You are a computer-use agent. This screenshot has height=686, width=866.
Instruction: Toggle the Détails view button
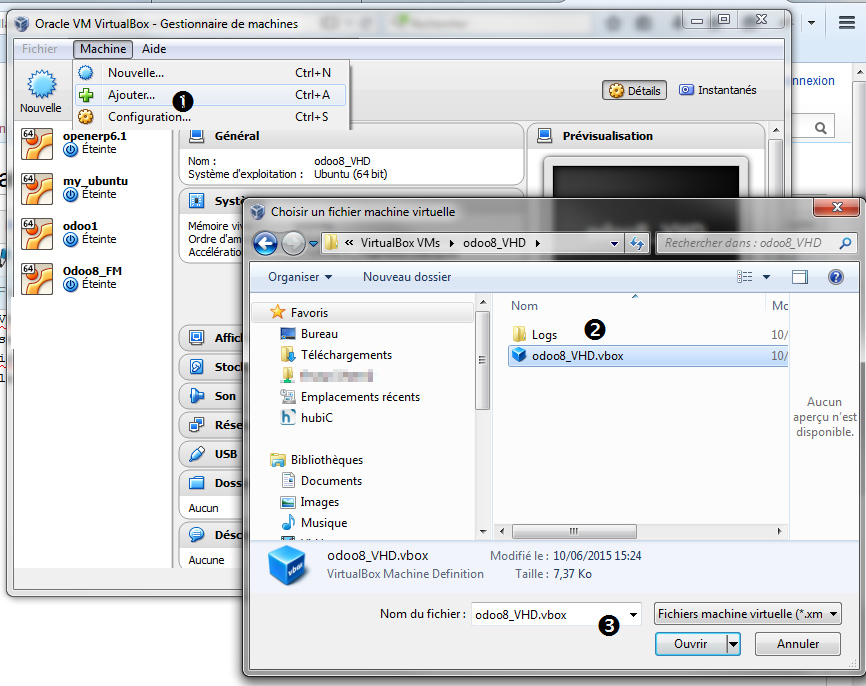[x=635, y=90]
